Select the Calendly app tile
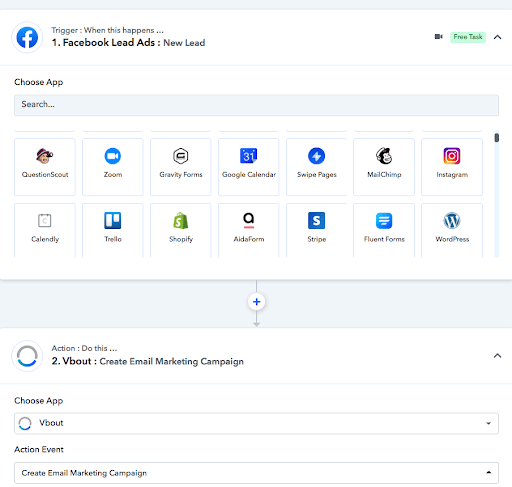512x487 pixels. pyautogui.click(x=45, y=230)
